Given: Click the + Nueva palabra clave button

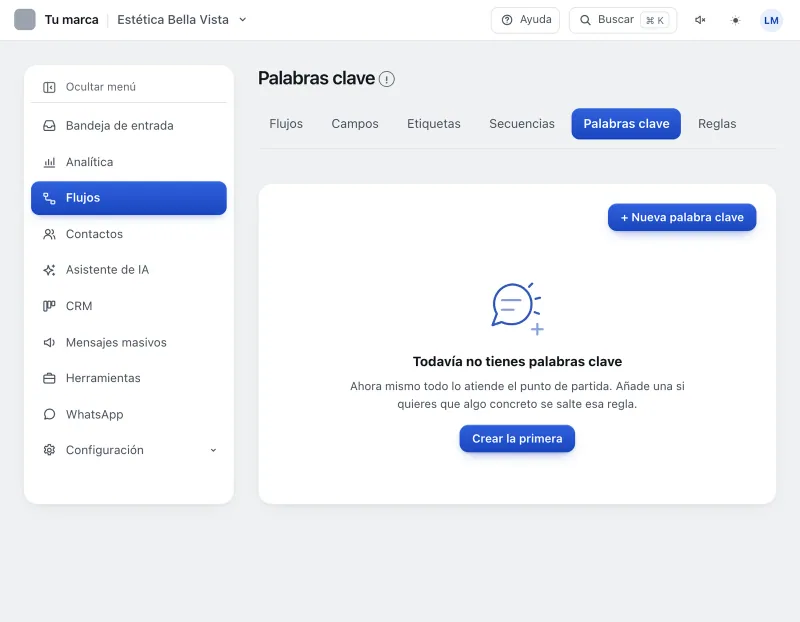Looking at the screenshot, I should [x=682, y=217].
